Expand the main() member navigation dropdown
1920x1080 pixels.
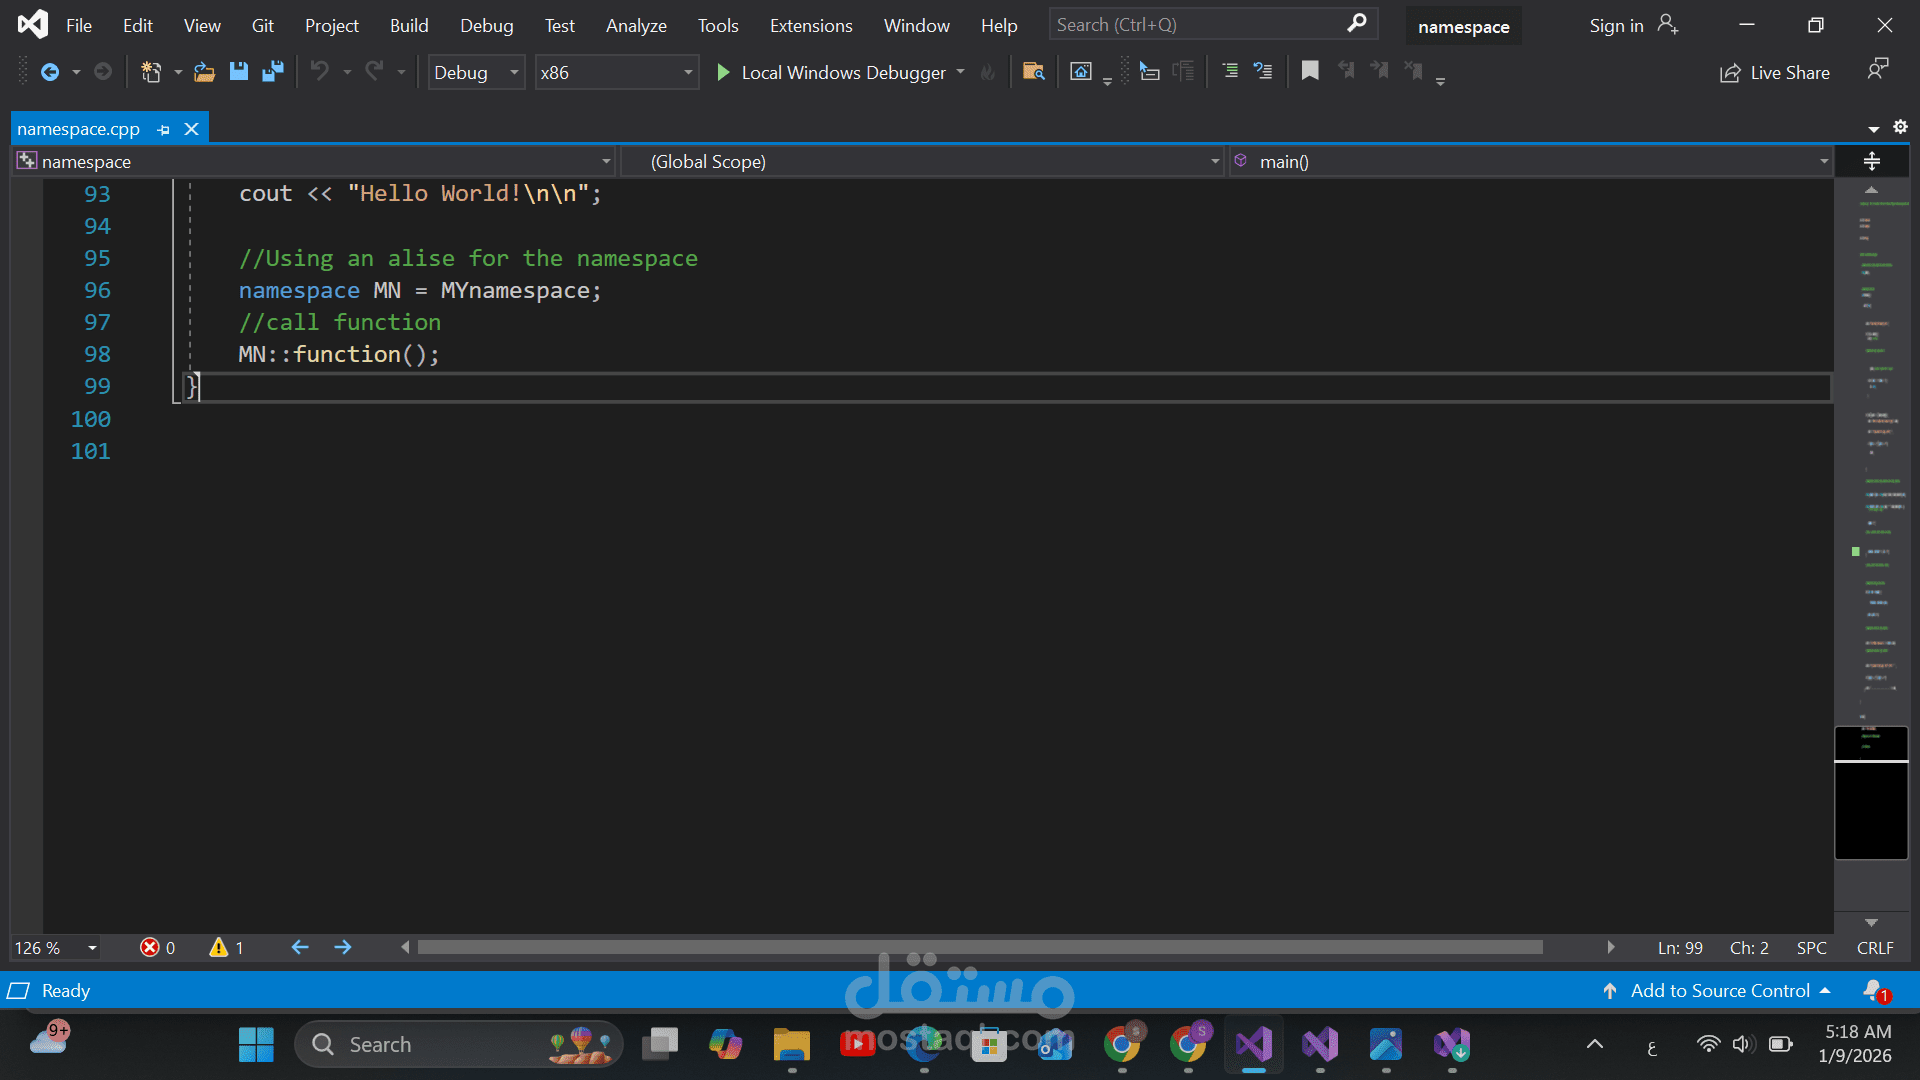[1823, 162]
